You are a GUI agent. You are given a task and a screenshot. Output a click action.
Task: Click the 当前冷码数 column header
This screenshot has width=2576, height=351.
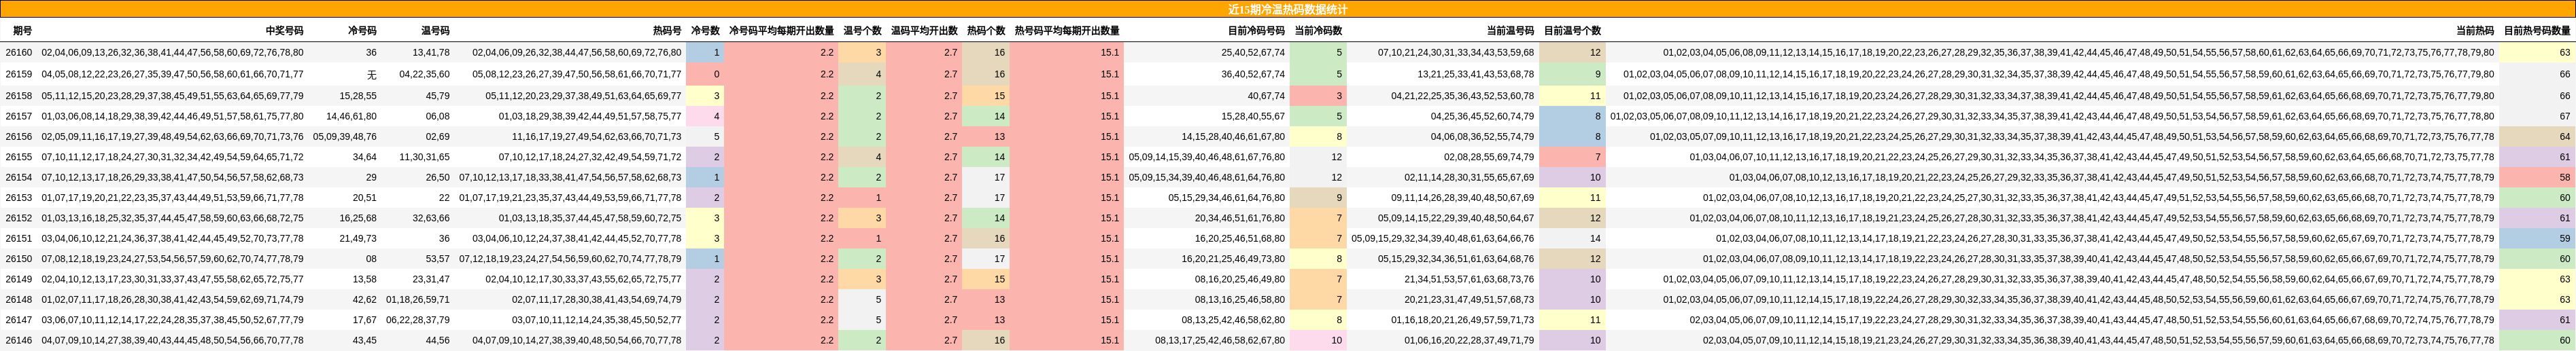tap(1318, 31)
